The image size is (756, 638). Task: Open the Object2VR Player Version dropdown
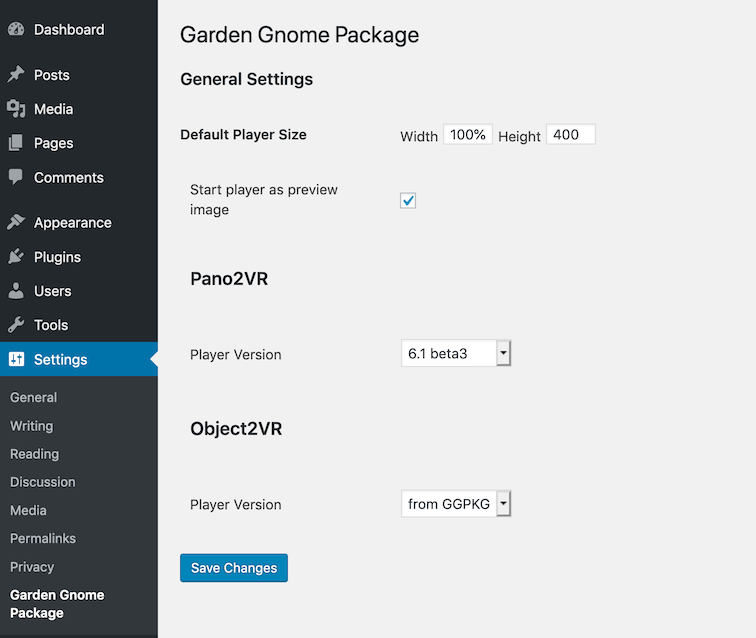[x=456, y=504]
